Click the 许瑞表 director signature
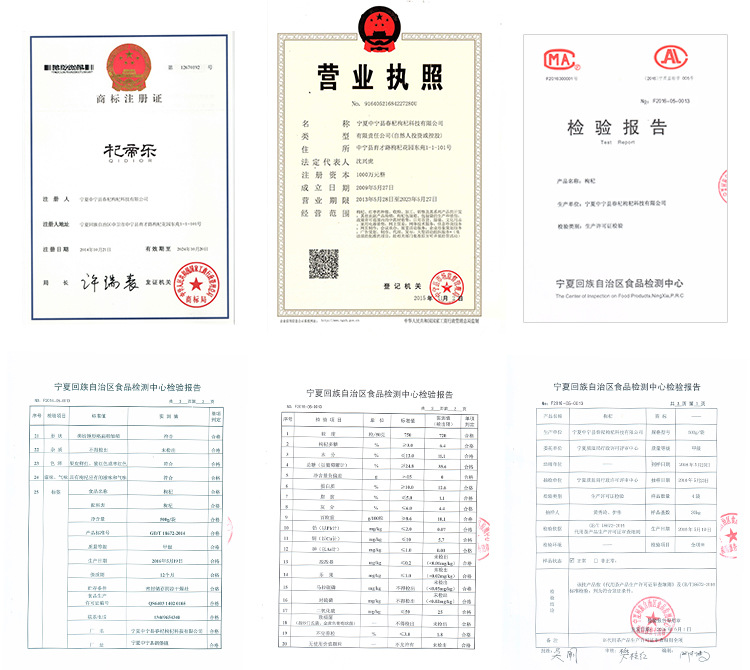The image size is (750, 670). click(110, 282)
